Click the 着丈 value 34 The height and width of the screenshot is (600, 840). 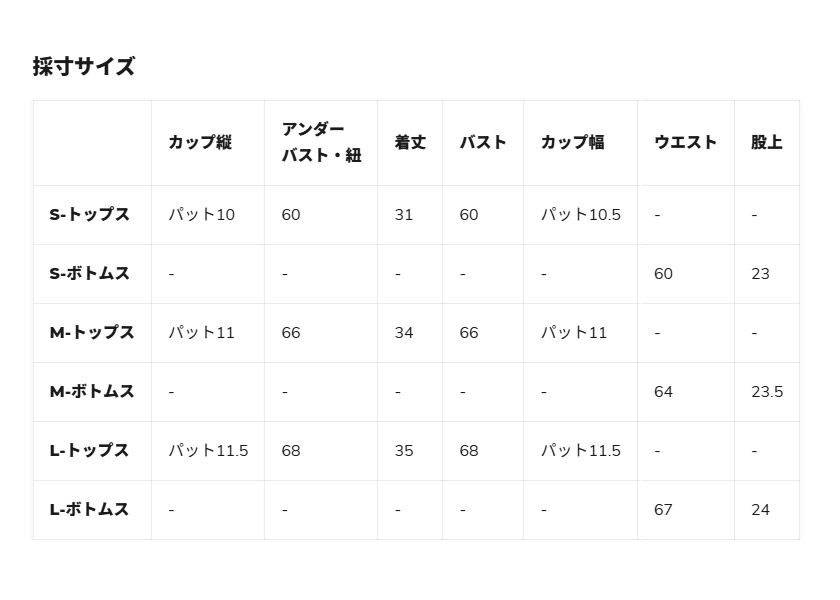click(x=404, y=333)
